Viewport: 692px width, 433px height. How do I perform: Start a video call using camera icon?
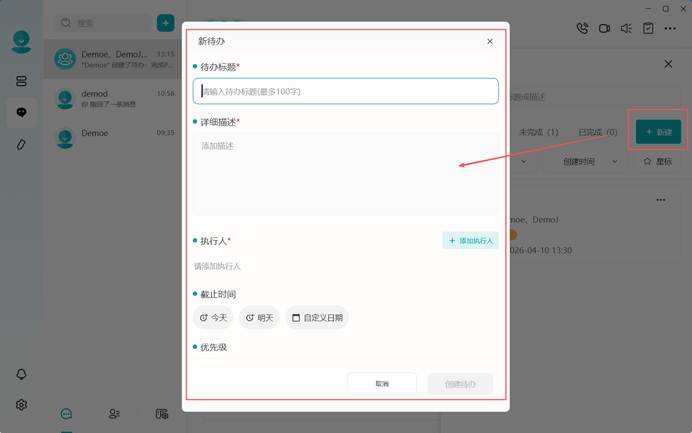pyautogui.click(x=604, y=28)
